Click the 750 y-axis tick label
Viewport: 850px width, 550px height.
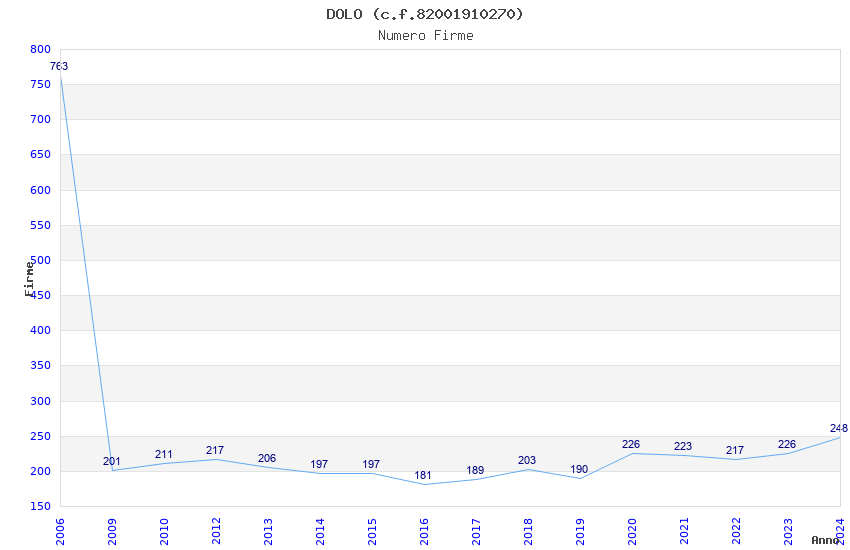point(41,84)
